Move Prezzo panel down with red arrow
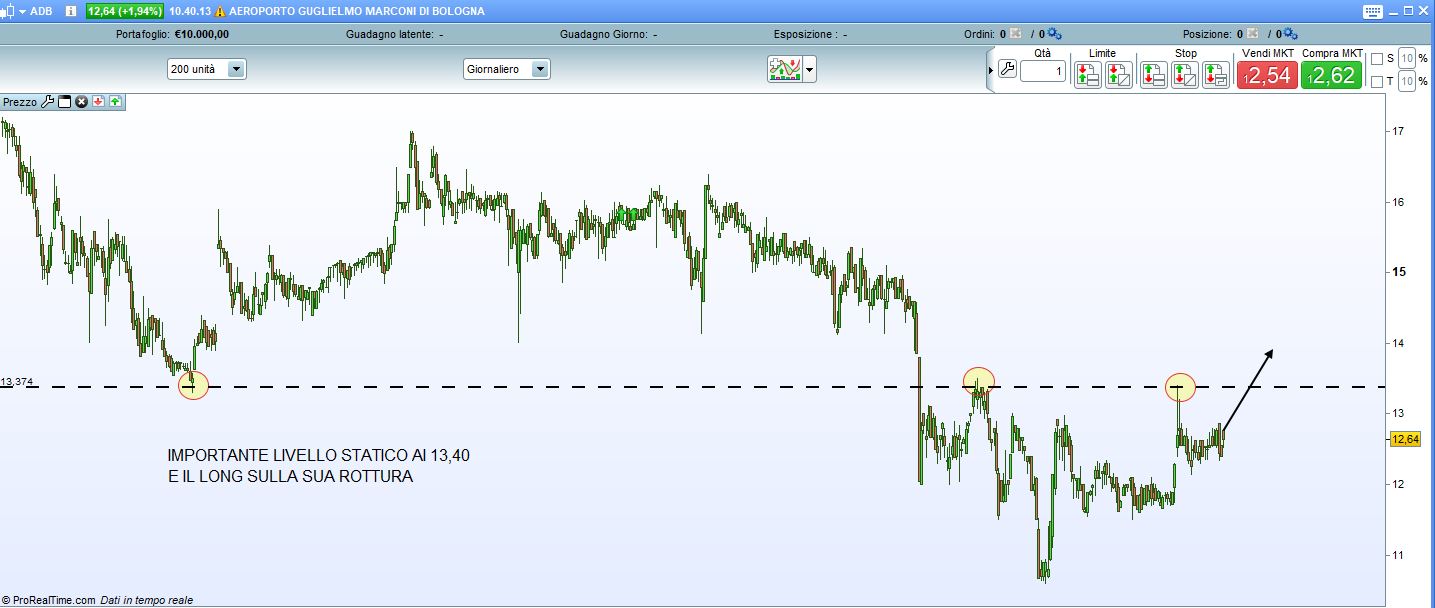 click(x=98, y=102)
